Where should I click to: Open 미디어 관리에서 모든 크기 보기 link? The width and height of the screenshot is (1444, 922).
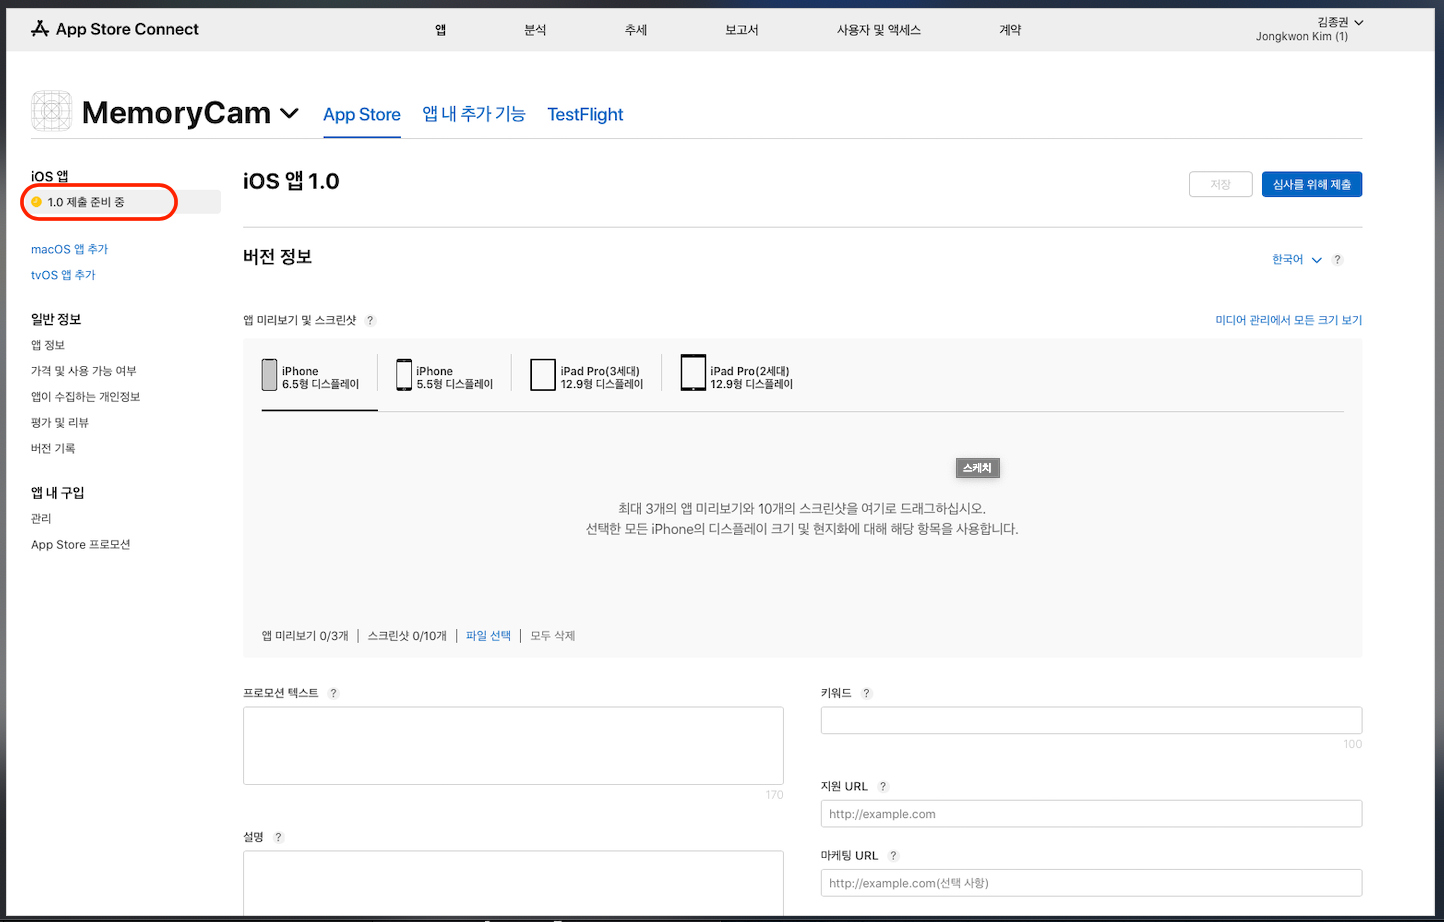1288,321
